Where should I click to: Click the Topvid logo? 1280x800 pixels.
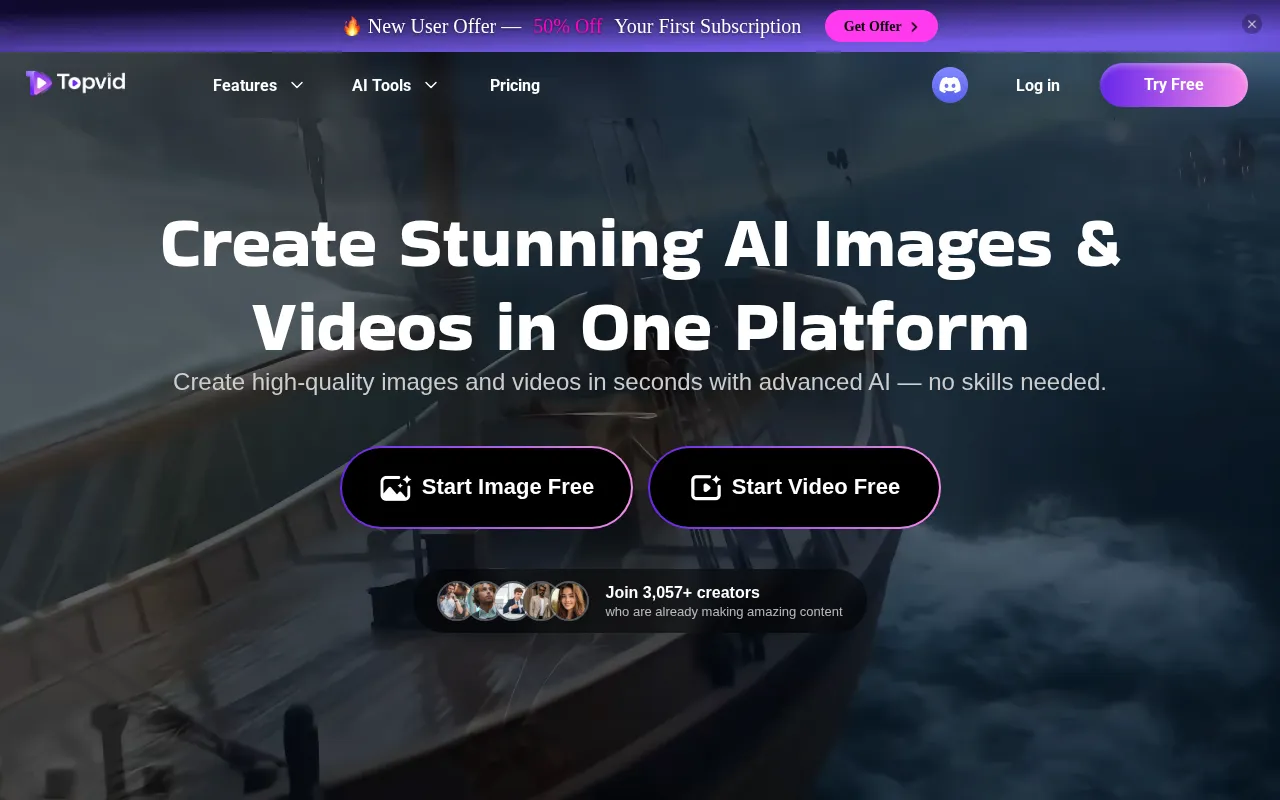[x=76, y=83]
